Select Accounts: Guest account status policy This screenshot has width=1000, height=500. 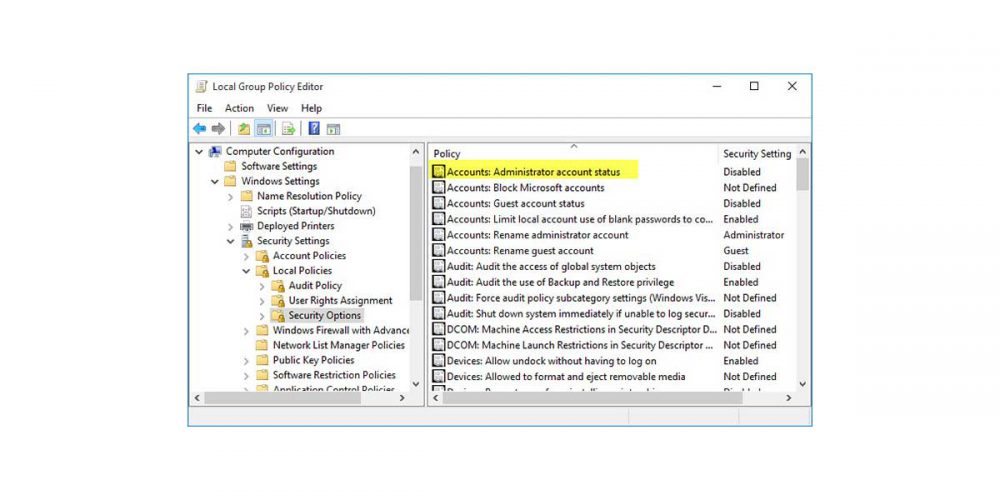click(x=515, y=204)
